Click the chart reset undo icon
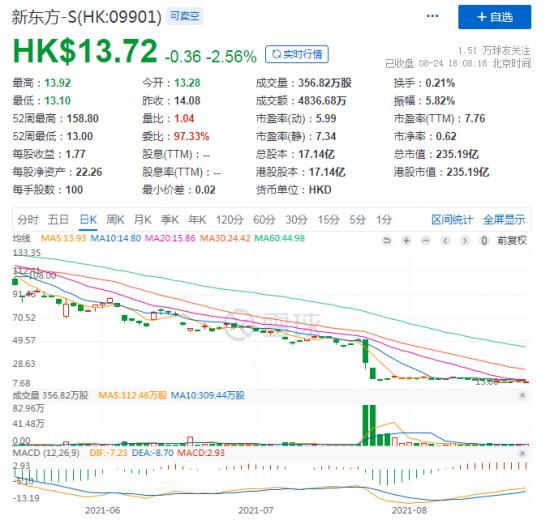Screen dimensions: 550x520 pyautogui.click(x=387, y=241)
